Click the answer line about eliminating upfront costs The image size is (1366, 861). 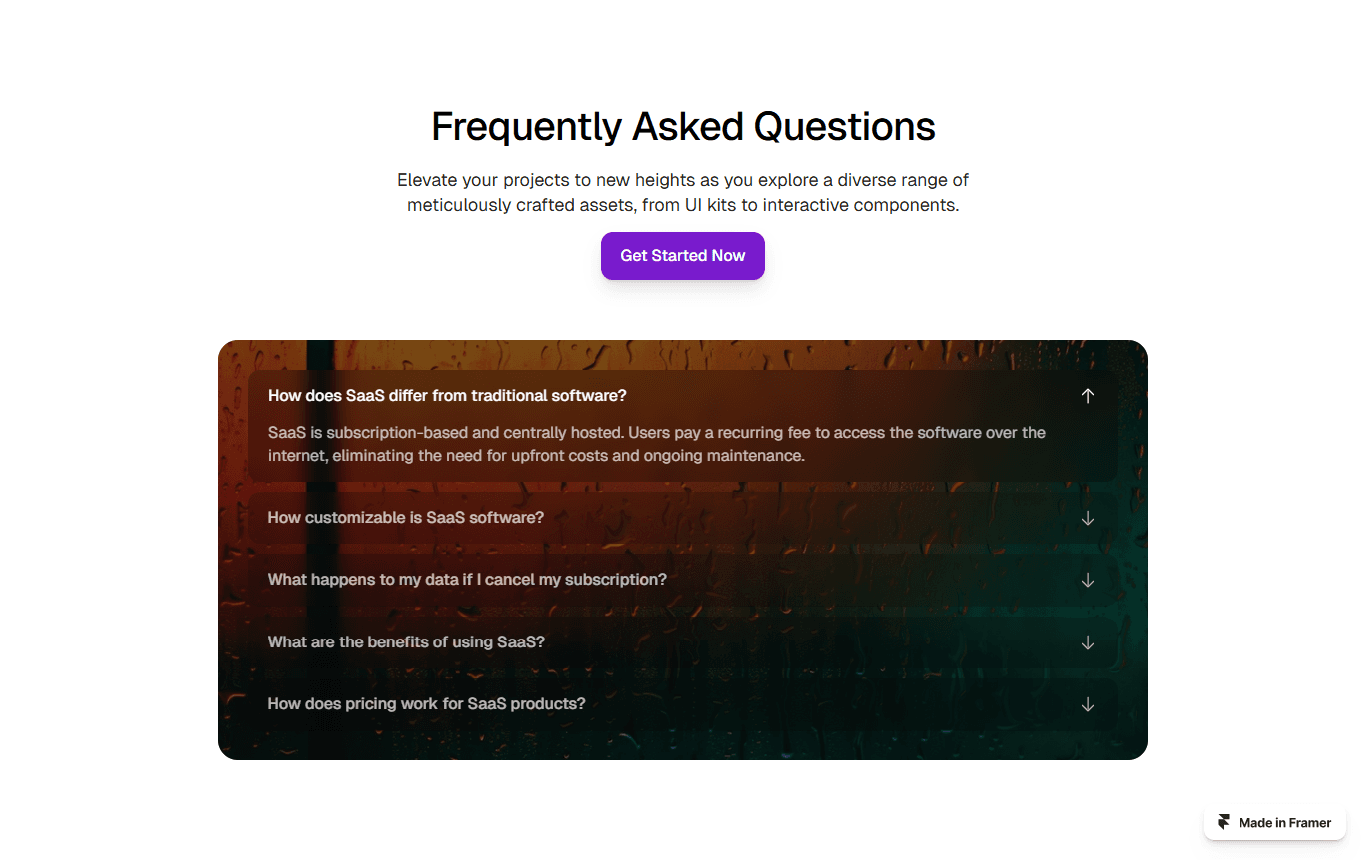click(x=536, y=456)
